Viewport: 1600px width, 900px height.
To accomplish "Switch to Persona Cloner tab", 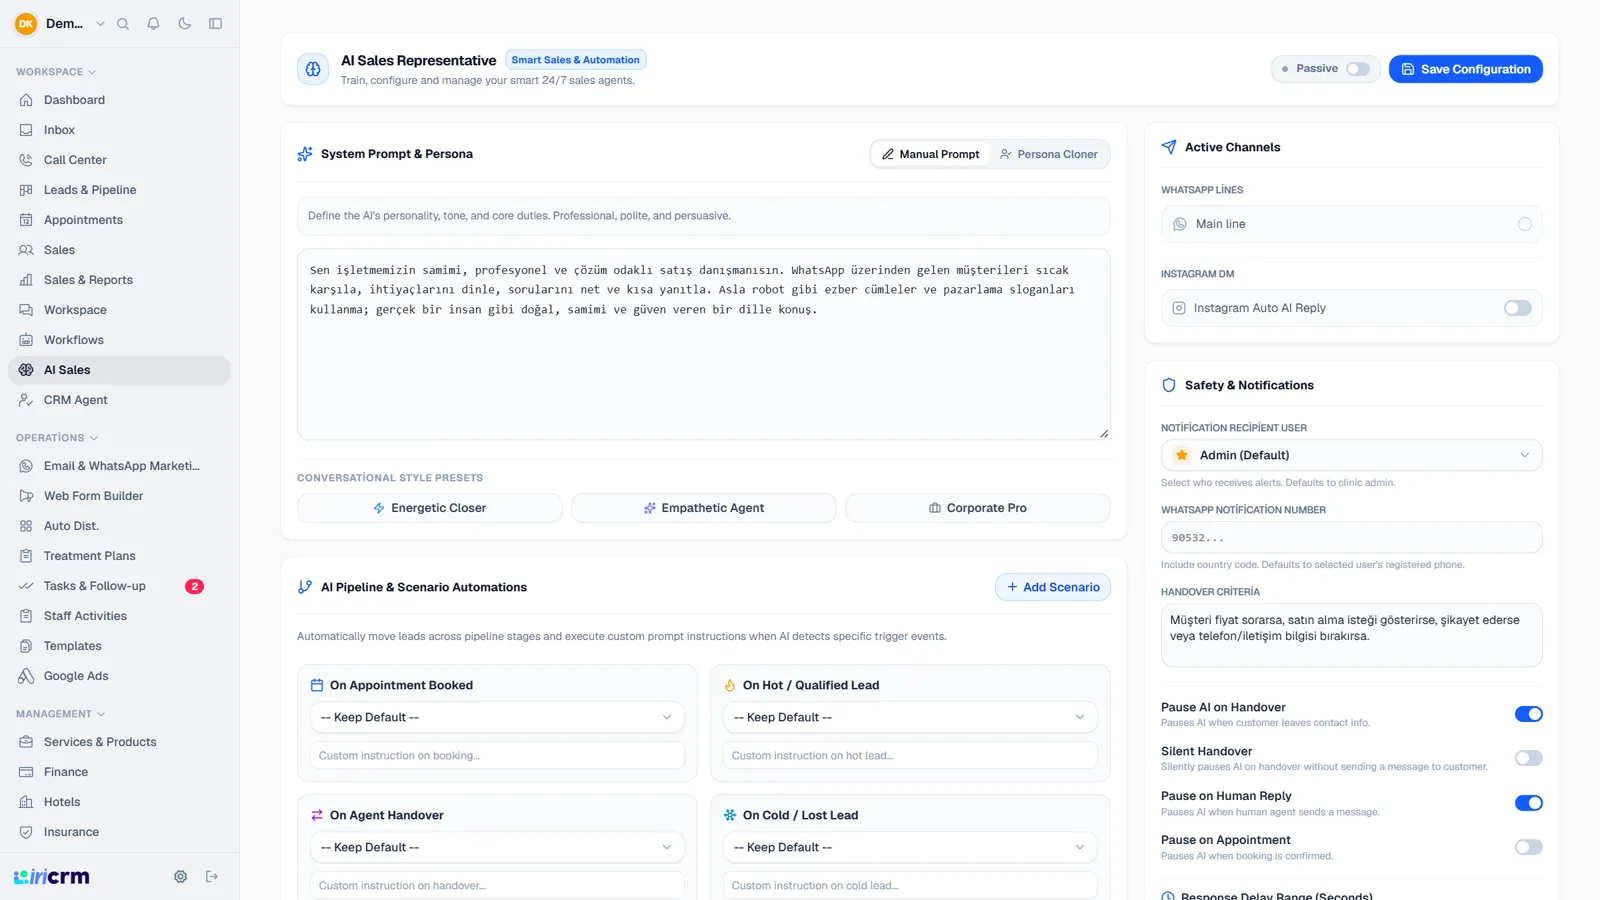I will (1049, 154).
